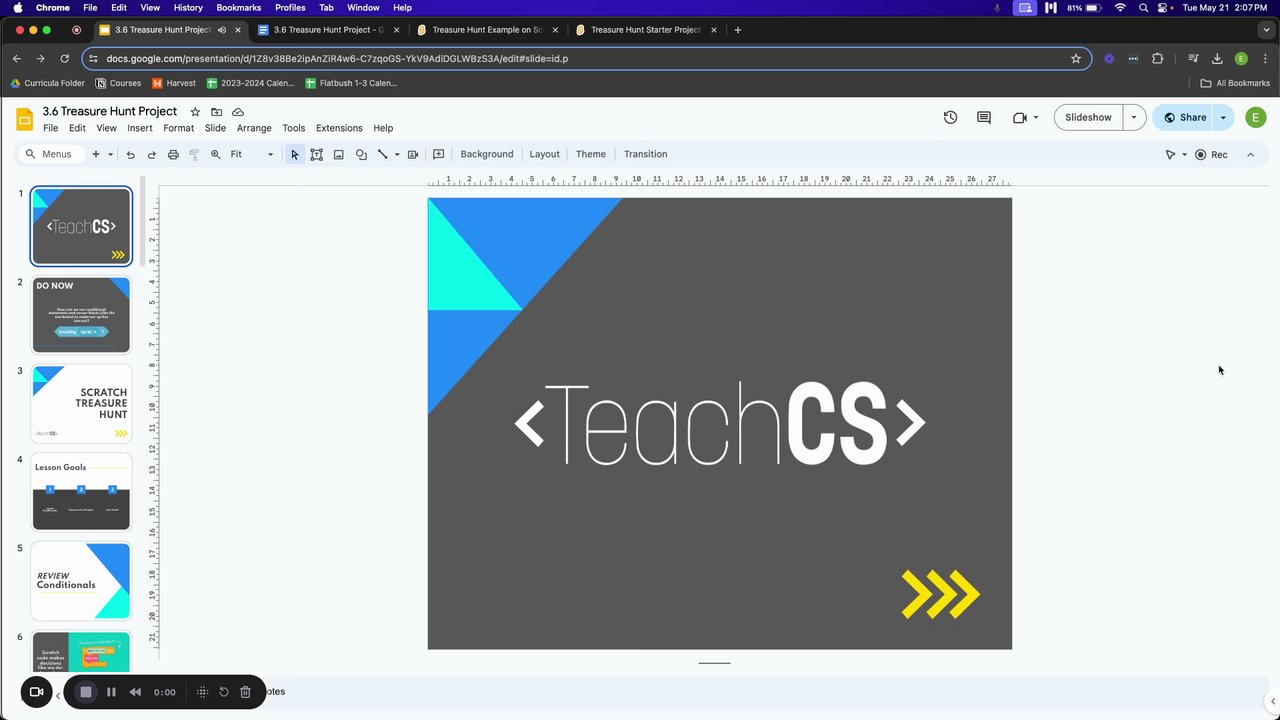Screen dimensions: 1280x720
Task: Open the Insert menu in Slides
Action: pyautogui.click(x=140, y=128)
